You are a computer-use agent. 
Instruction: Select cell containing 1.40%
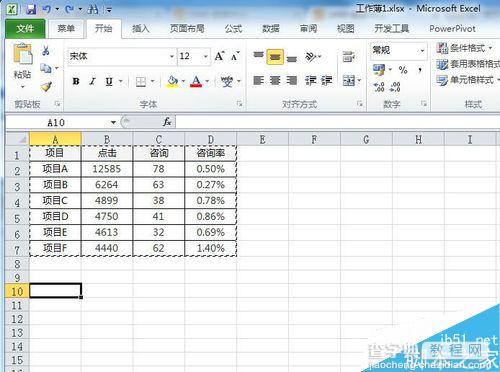pos(211,248)
